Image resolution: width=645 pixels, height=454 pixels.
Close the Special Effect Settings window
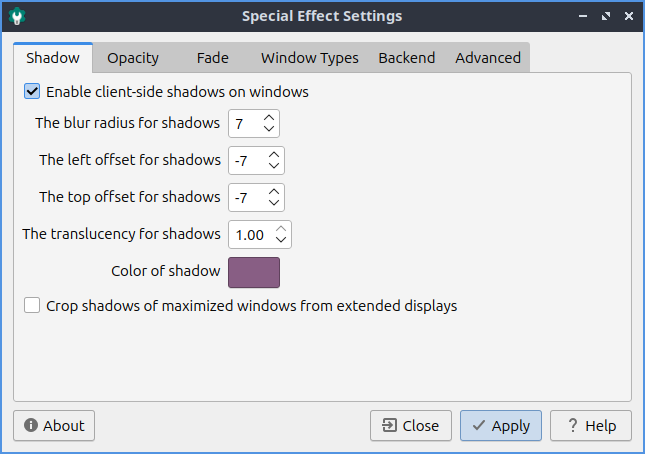coord(627,16)
